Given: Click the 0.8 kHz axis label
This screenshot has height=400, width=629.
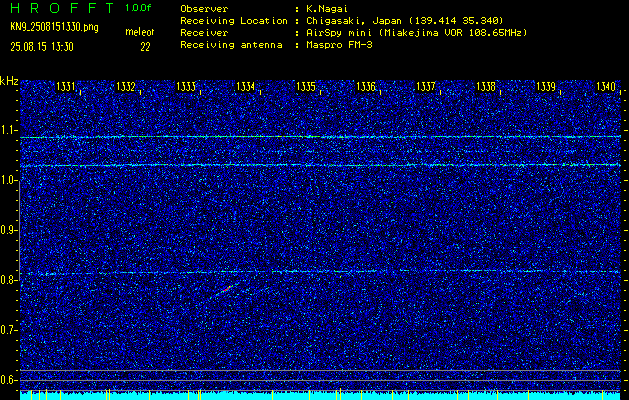Looking at the screenshot, I should pos(7,280).
